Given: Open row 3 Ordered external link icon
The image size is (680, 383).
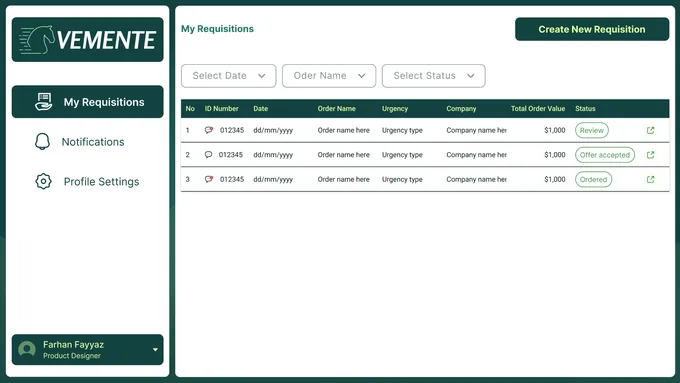Looking at the screenshot, I should (651, 179).
